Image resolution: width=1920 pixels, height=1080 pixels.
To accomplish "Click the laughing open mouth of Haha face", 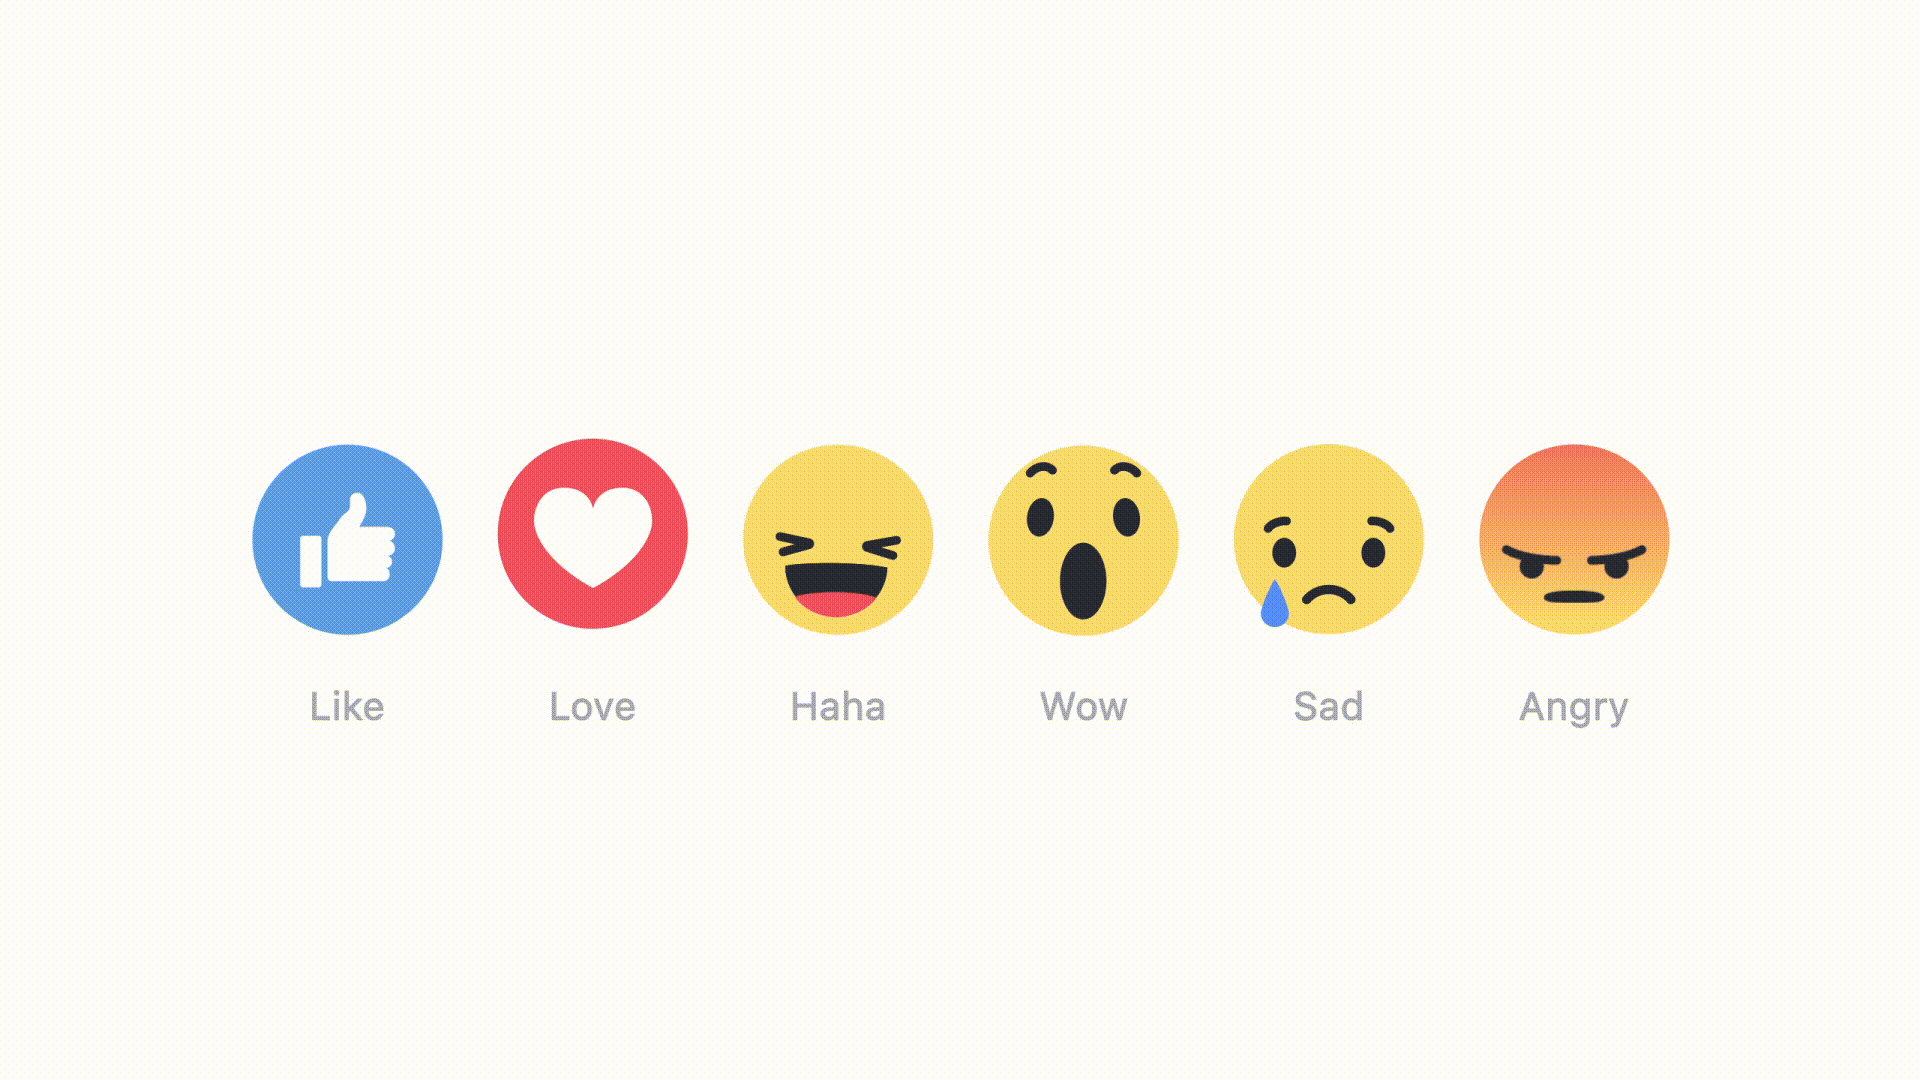I will [x=837, y=591].
